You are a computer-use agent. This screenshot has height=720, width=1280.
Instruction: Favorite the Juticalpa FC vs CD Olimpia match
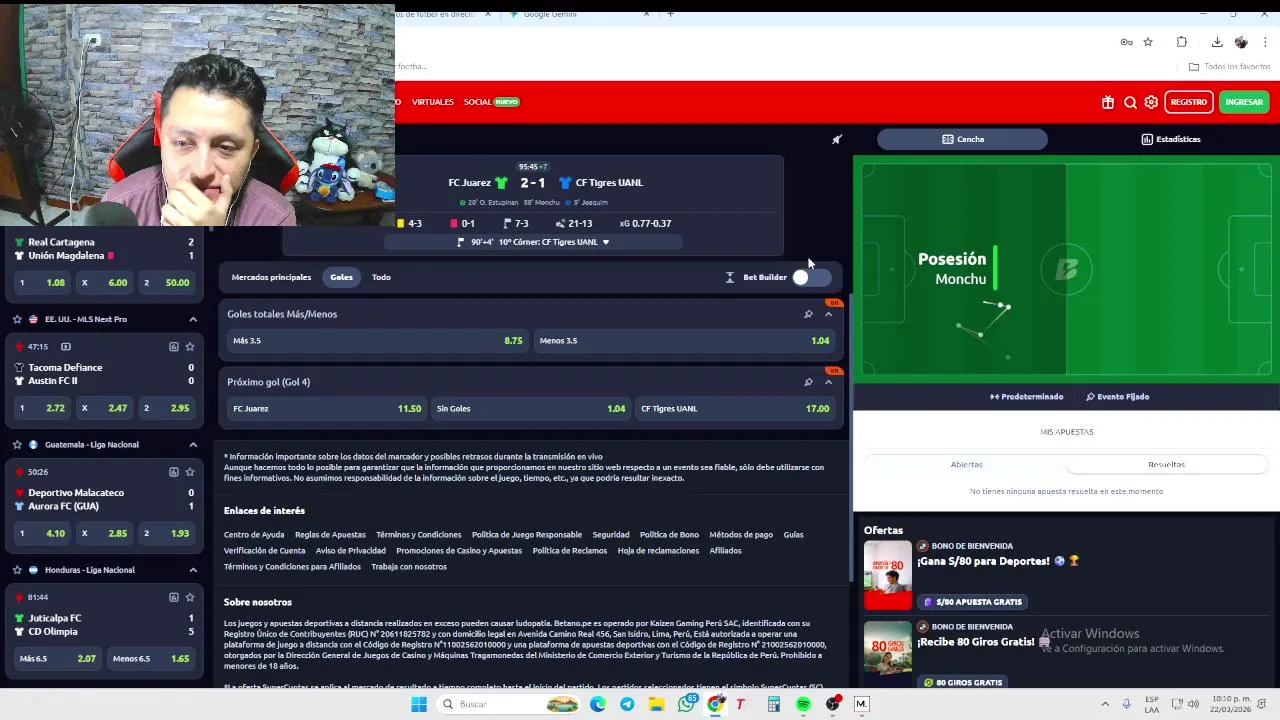[190, 597]
